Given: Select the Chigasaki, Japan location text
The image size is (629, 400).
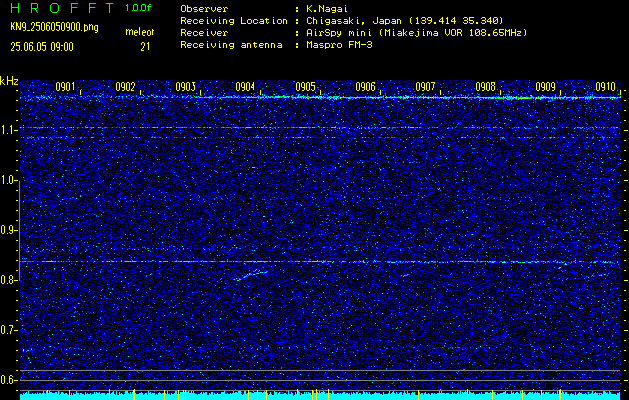Looking at the screenshot, I should [404, 21].
